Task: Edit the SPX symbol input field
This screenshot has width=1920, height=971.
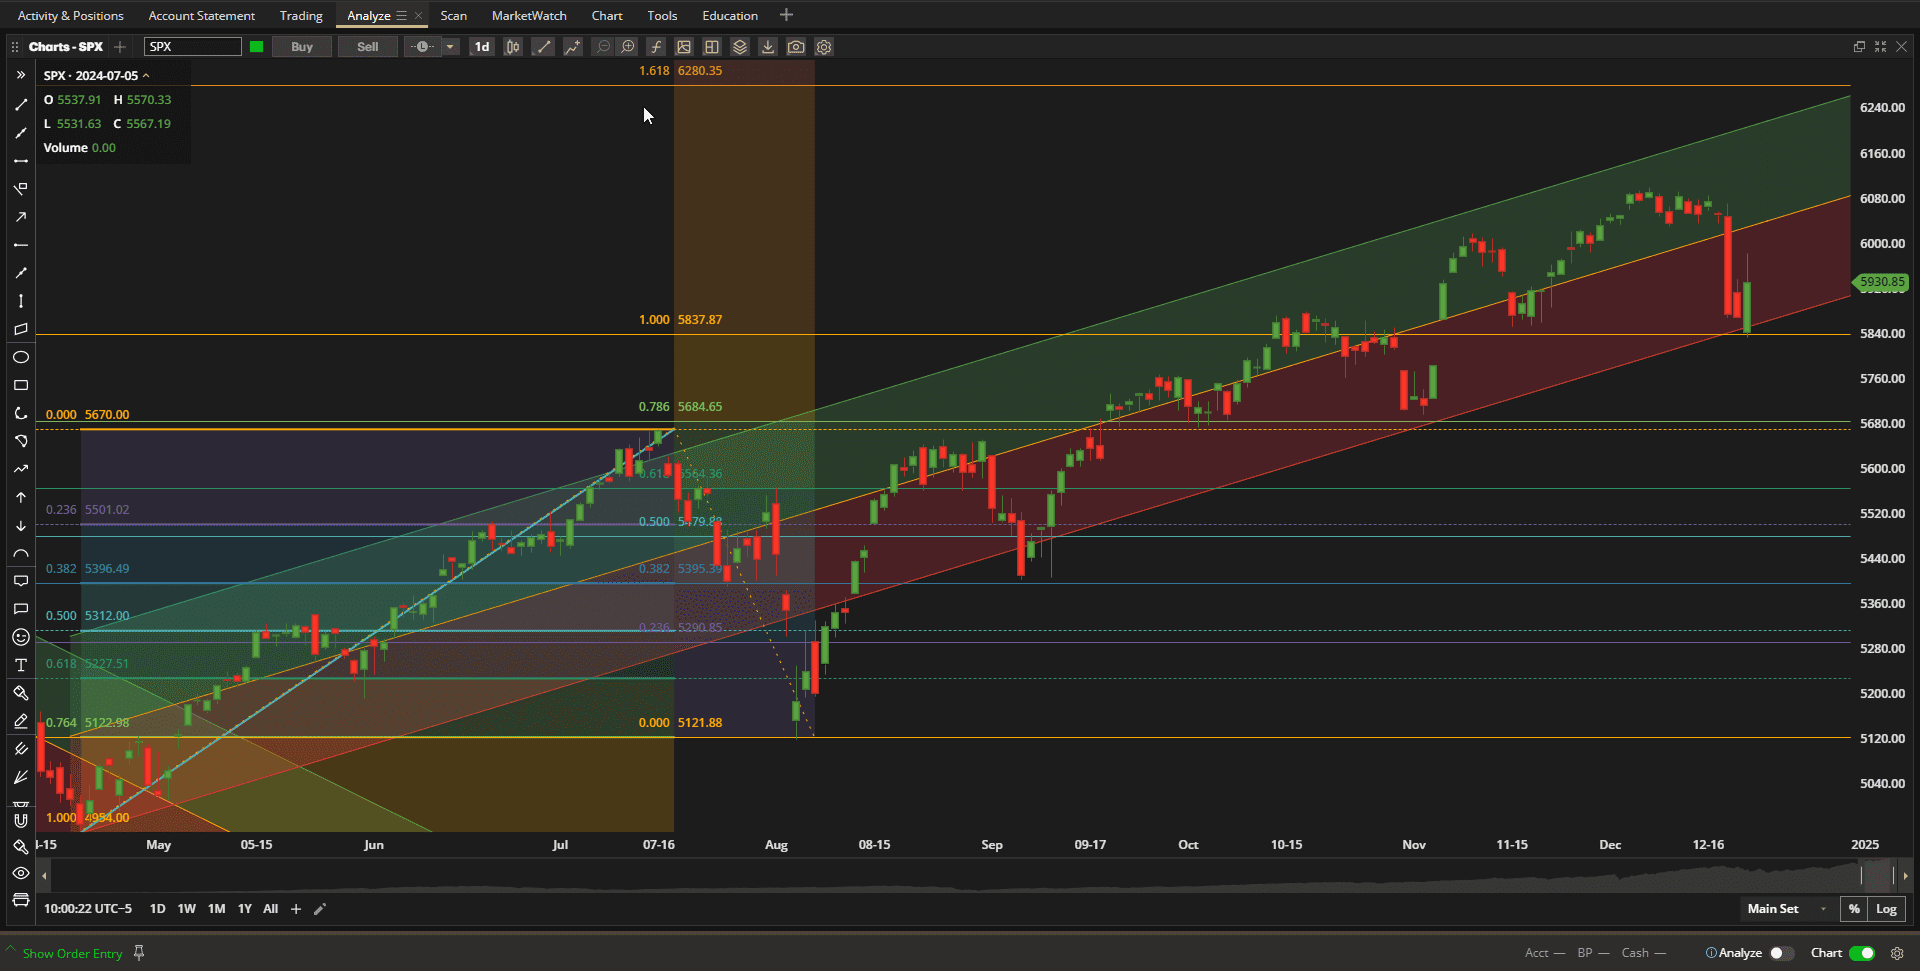Action: [193, 47]
